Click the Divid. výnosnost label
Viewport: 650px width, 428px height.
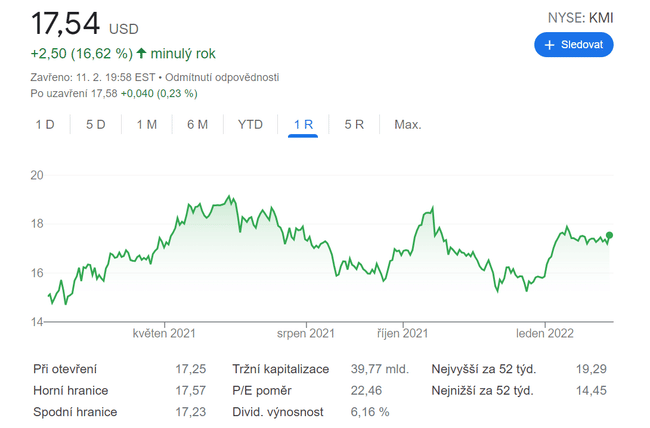coord(279,412)
